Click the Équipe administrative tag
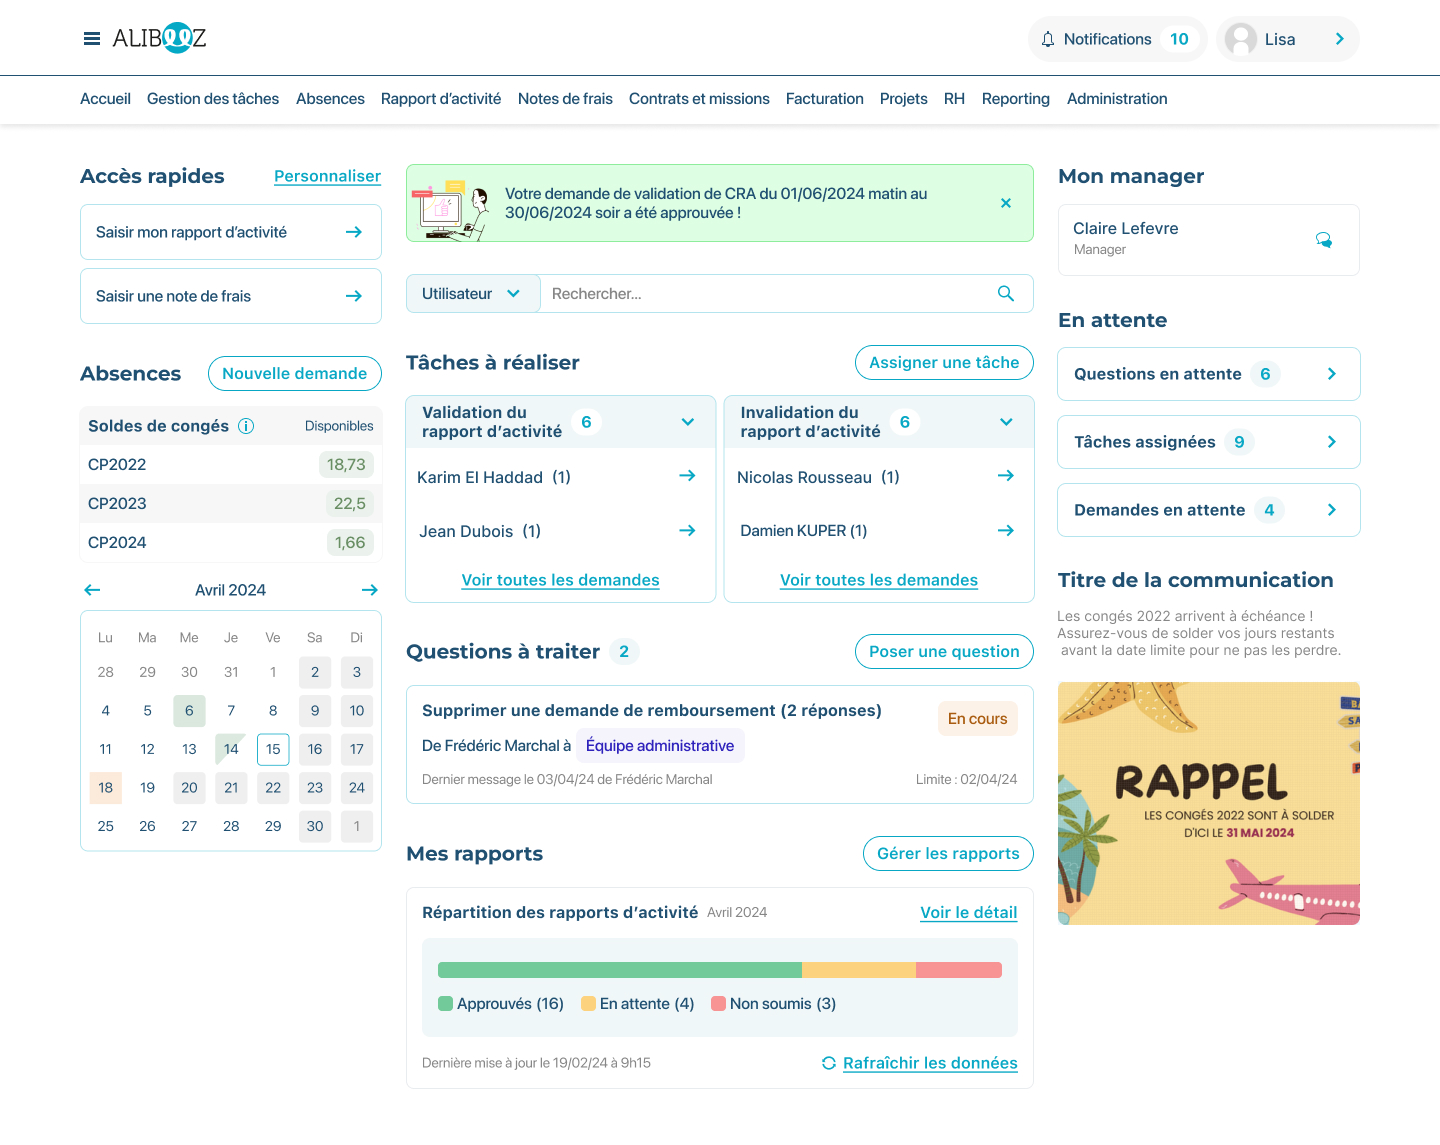Image resolution: width=1440 pixels, height=1145 pixels. (x=660, y=746)
